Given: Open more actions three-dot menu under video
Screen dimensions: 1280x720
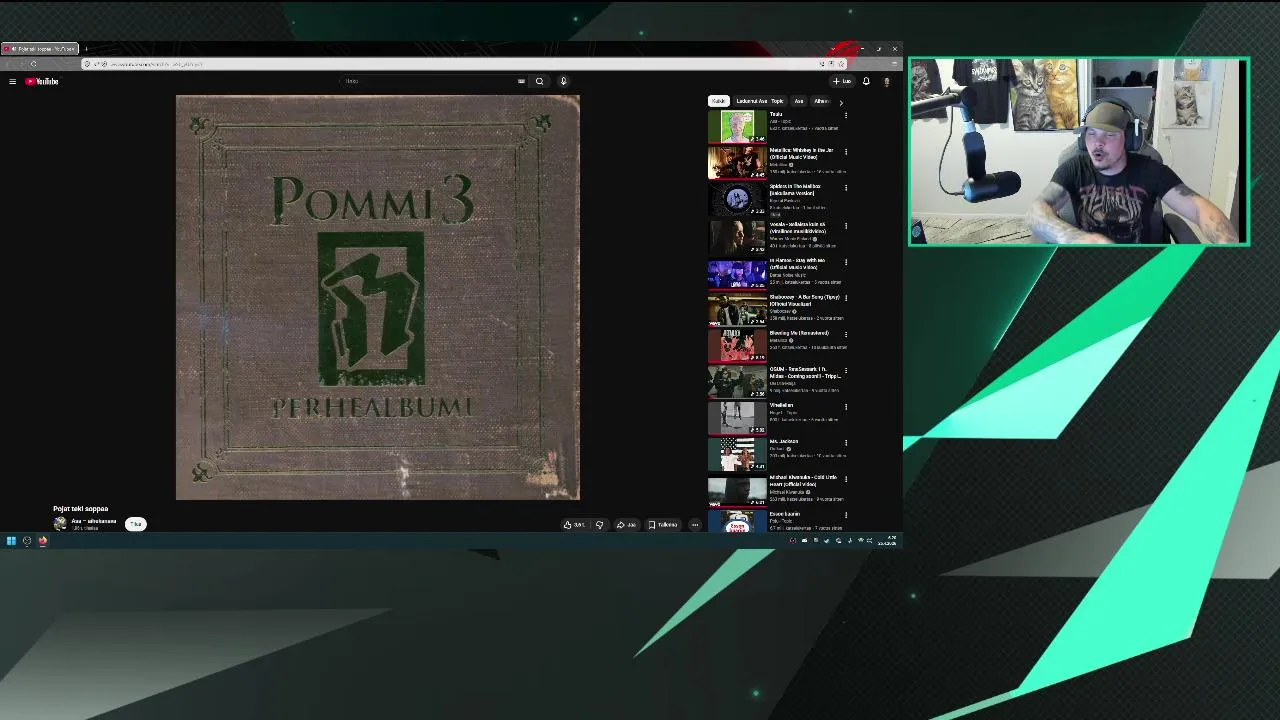Looking at the screenshot, I should (695, 524).
